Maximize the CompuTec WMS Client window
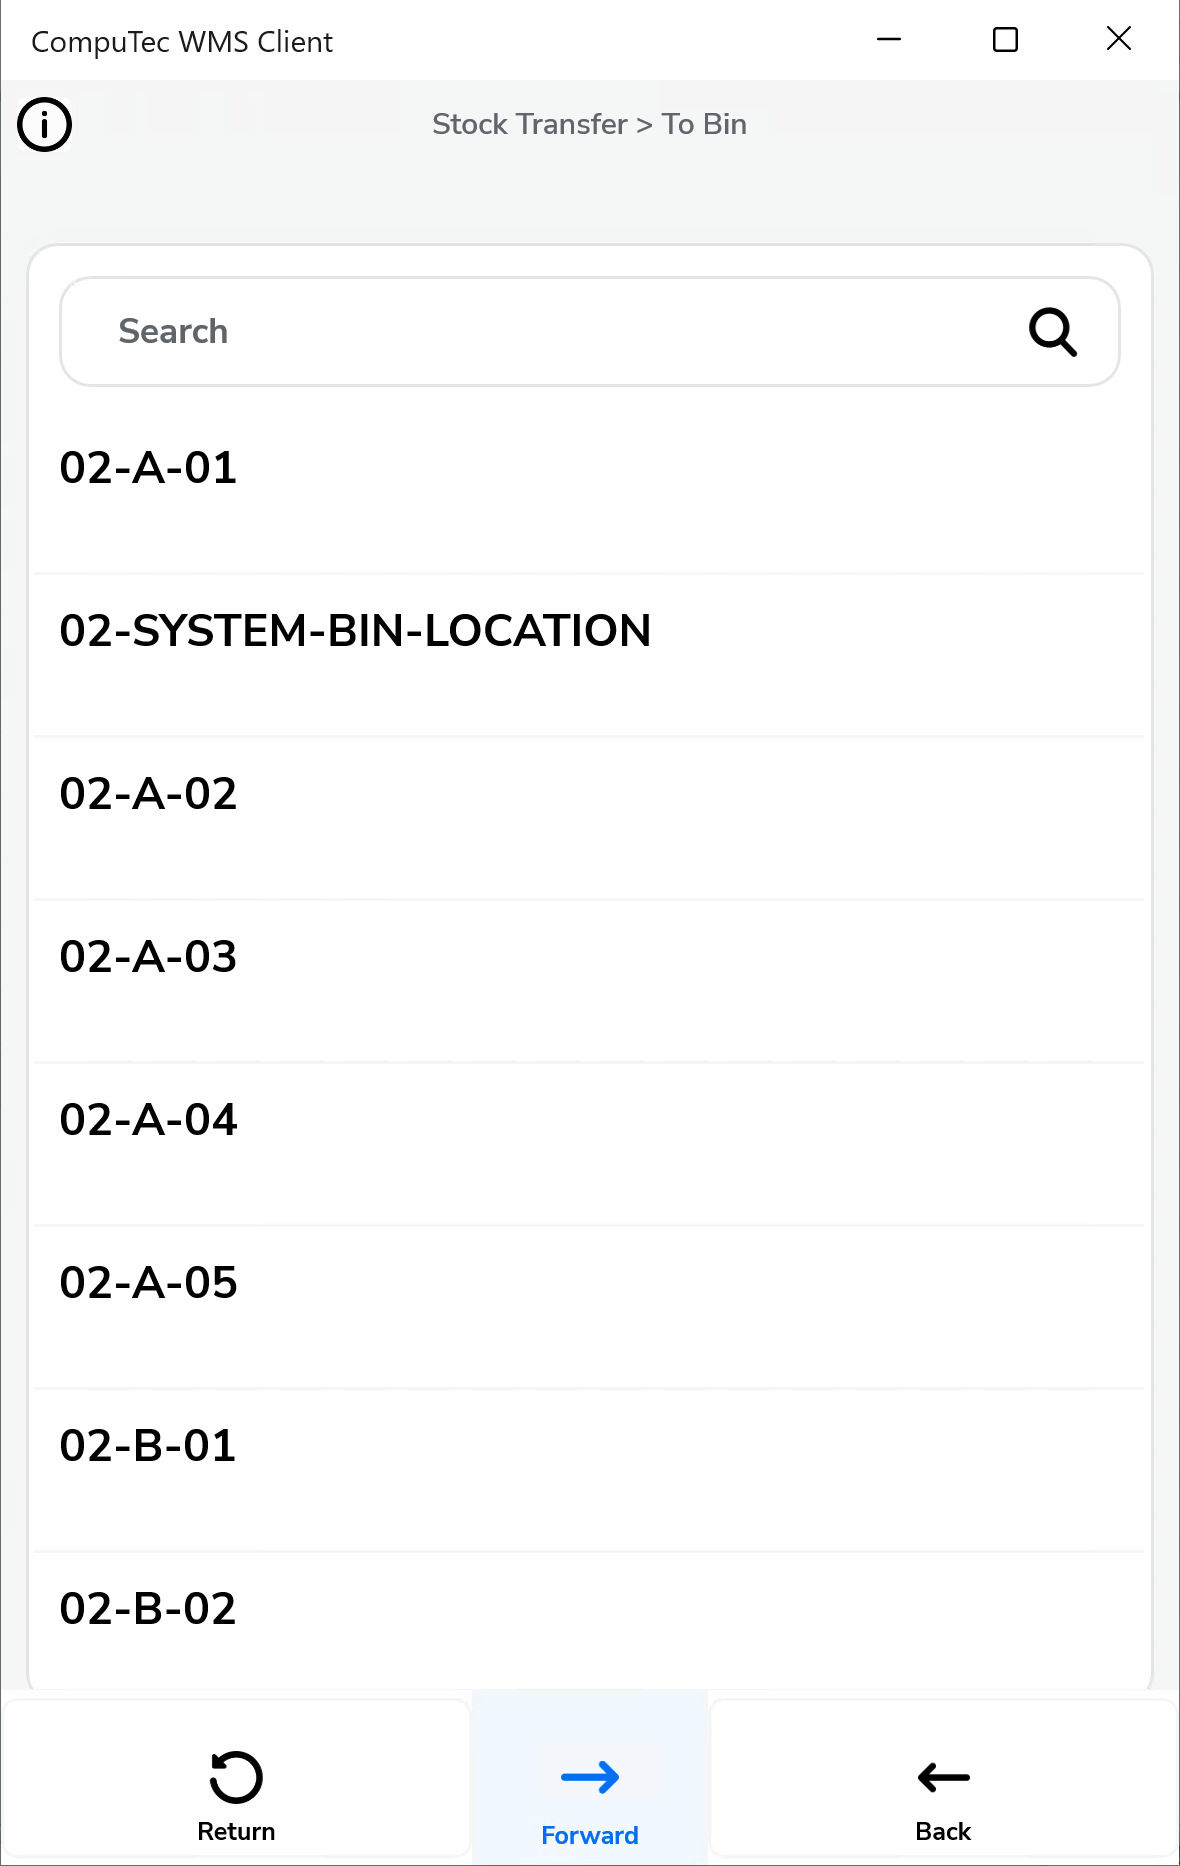The width and height of the screenshot is (1180, 1866). (x=1005, y=40)
